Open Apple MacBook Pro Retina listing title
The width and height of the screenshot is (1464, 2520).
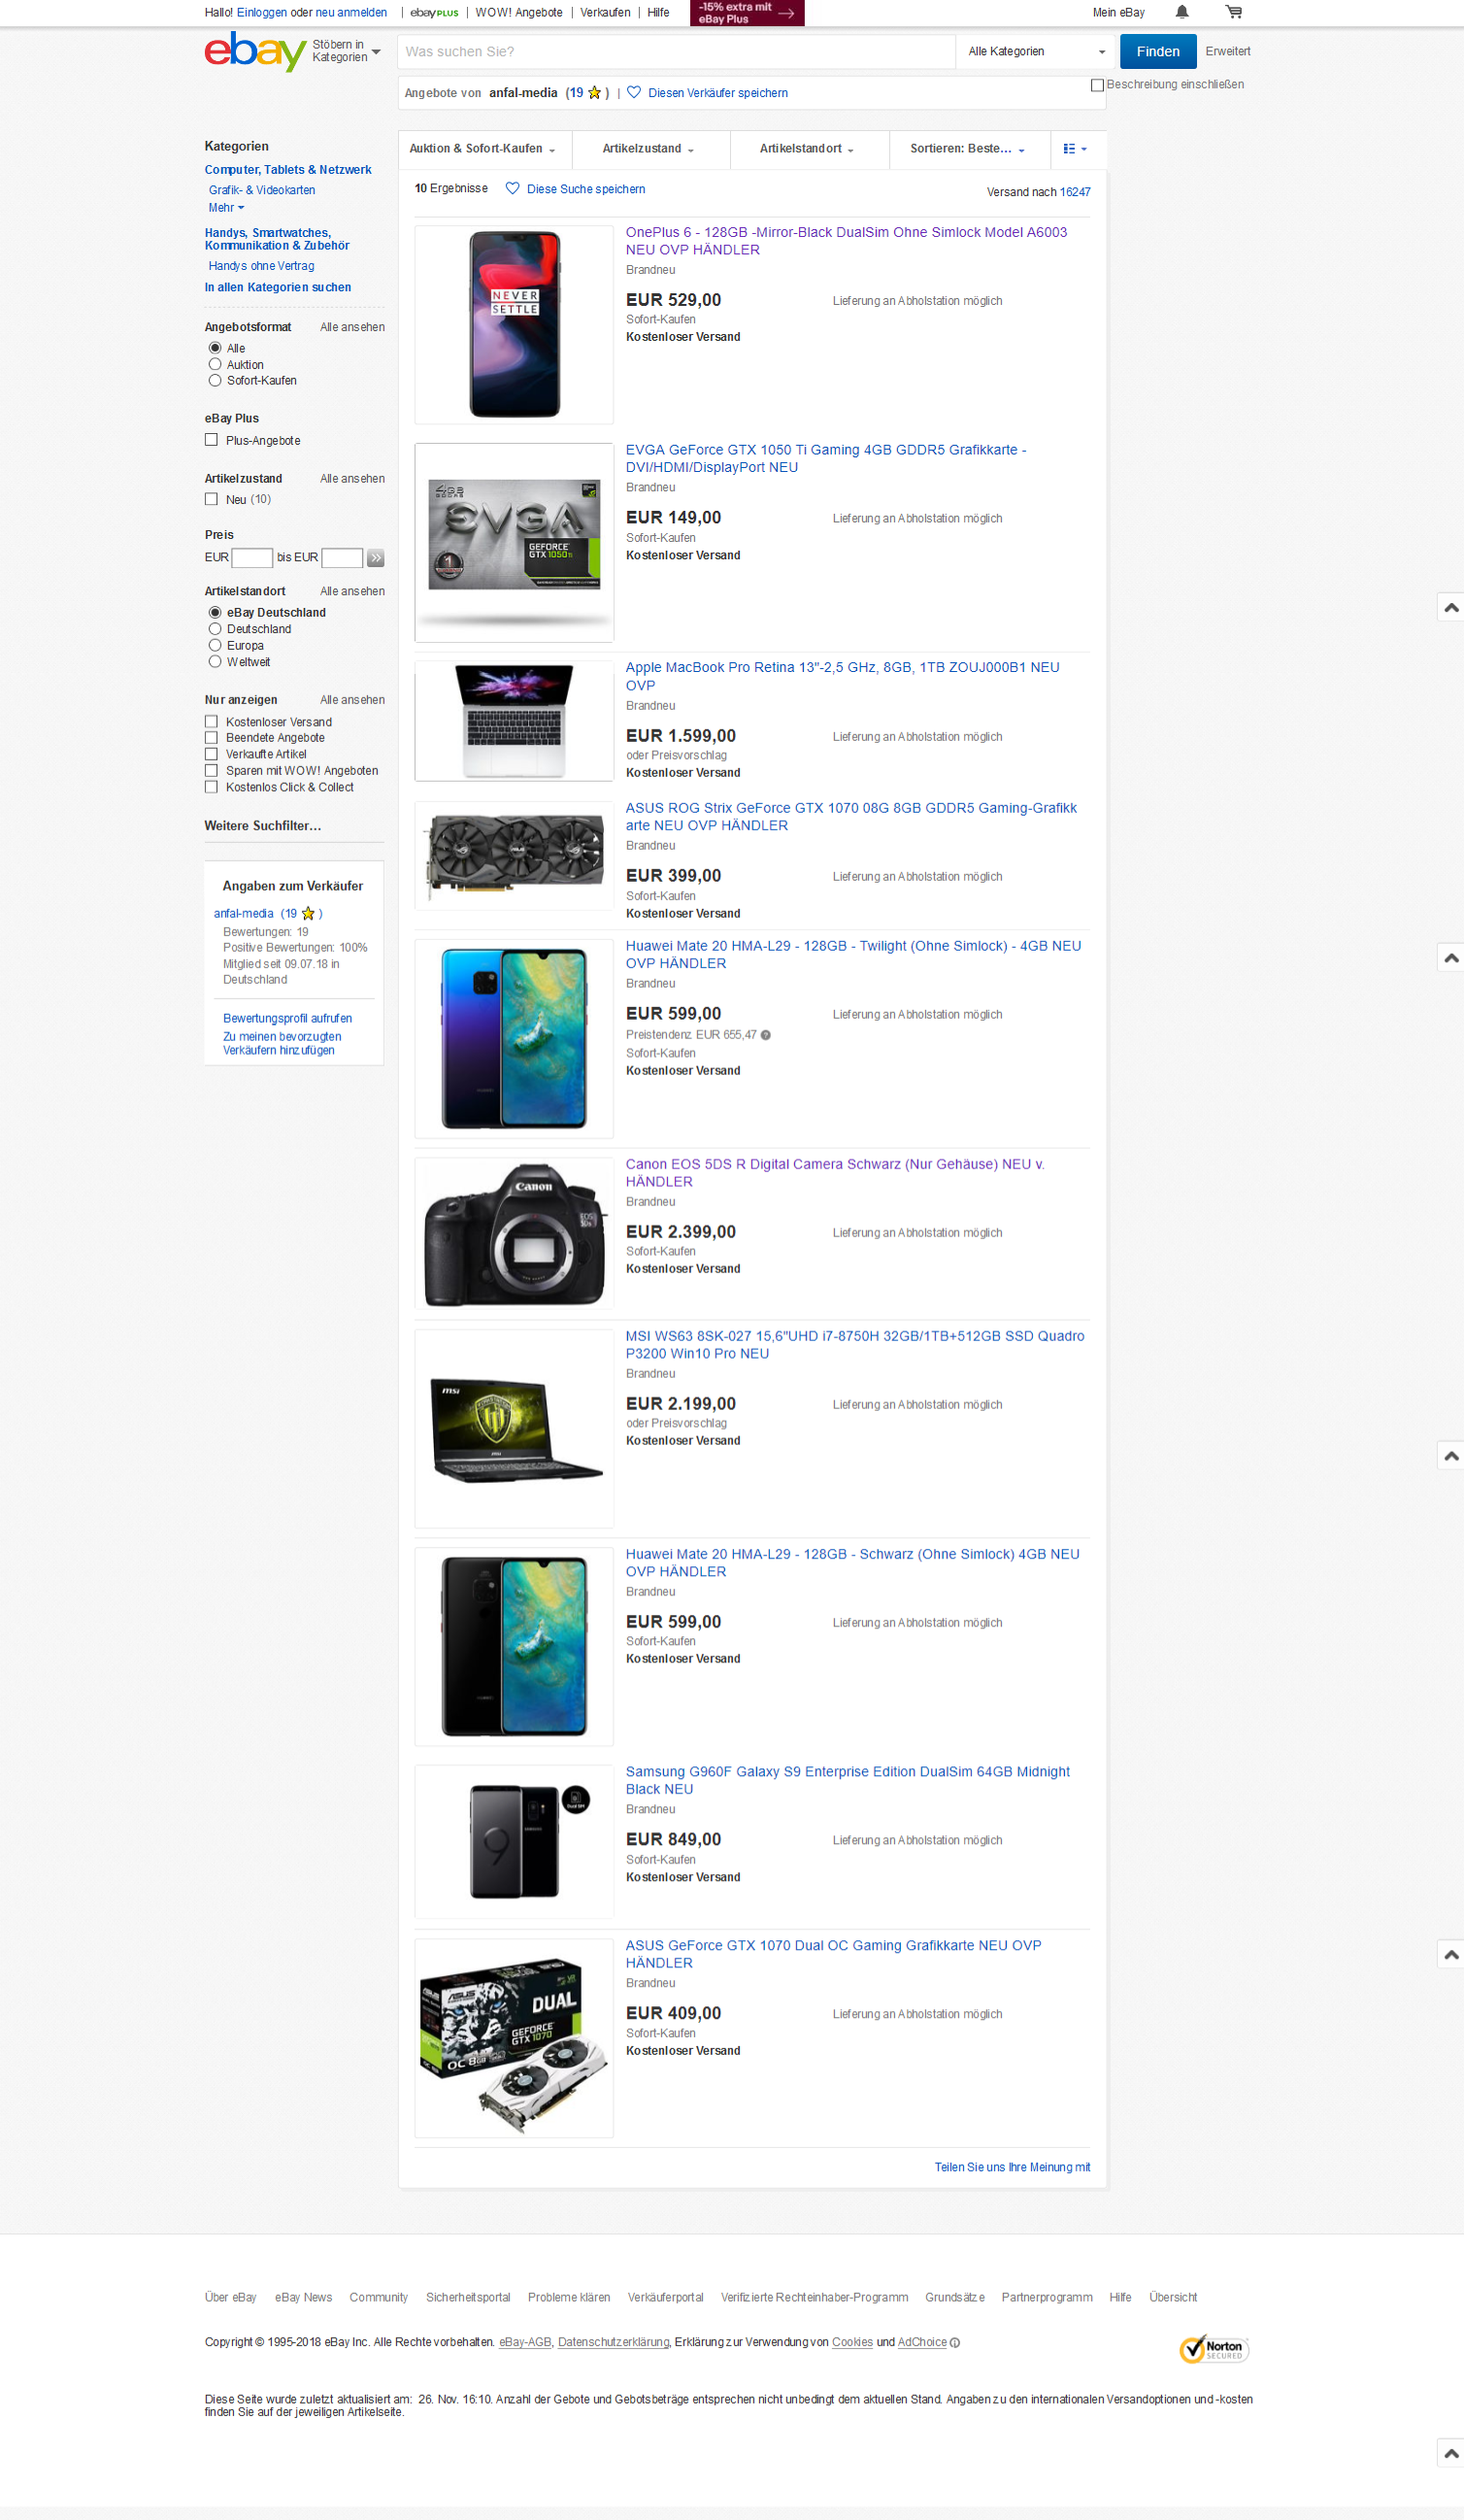[842, 676]
